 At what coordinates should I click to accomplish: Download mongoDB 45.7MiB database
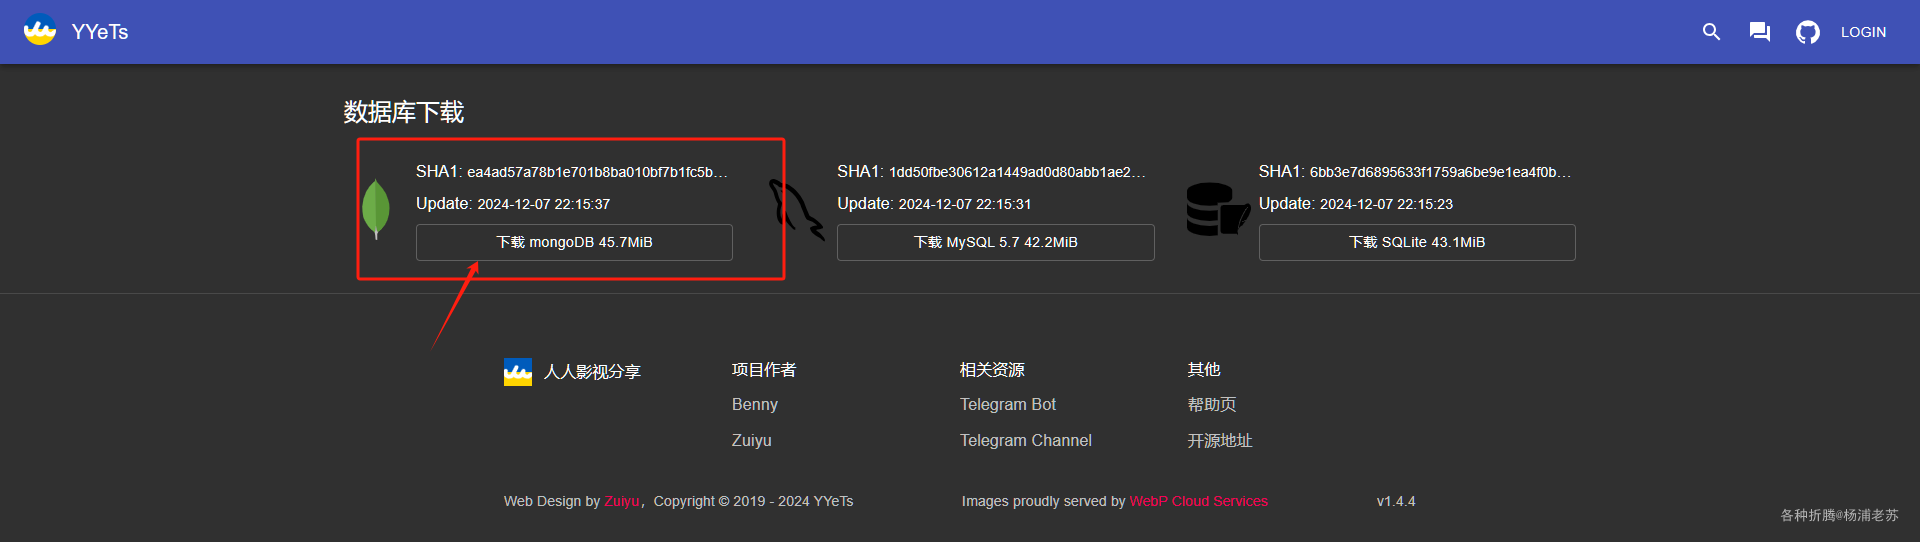tap(574, 242)
